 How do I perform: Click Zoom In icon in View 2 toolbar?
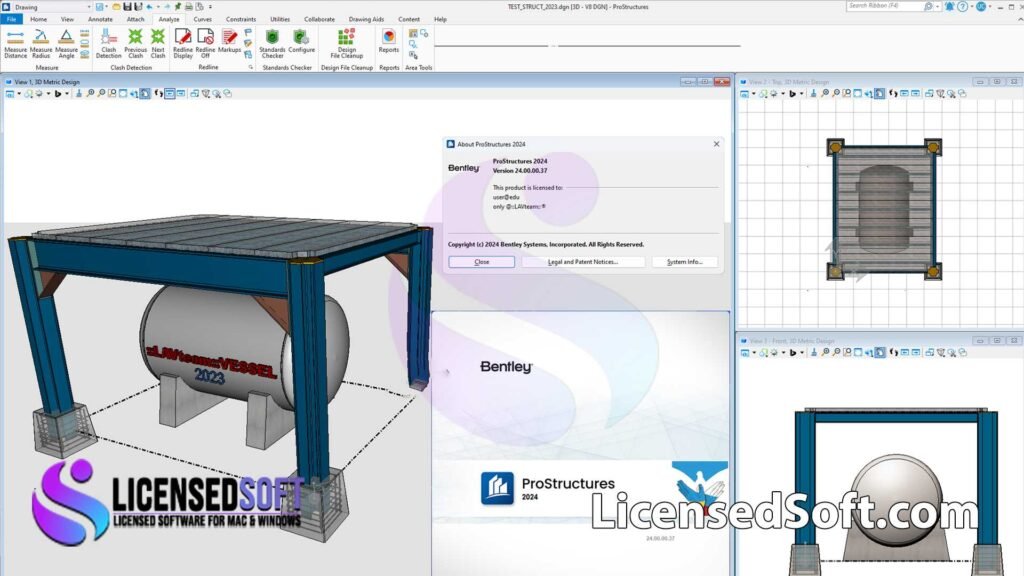click(x=825, y=93)
